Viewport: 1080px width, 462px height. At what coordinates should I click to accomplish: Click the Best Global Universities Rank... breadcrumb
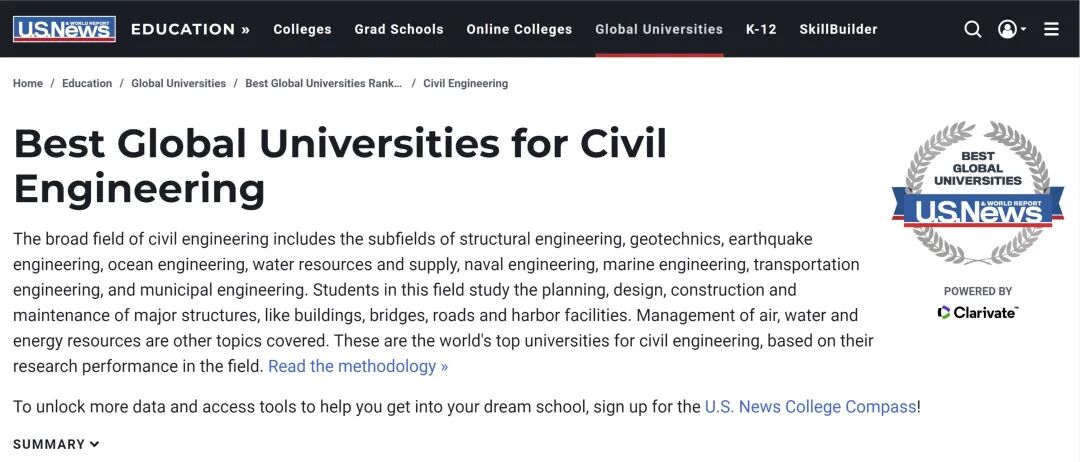[323, 83]
